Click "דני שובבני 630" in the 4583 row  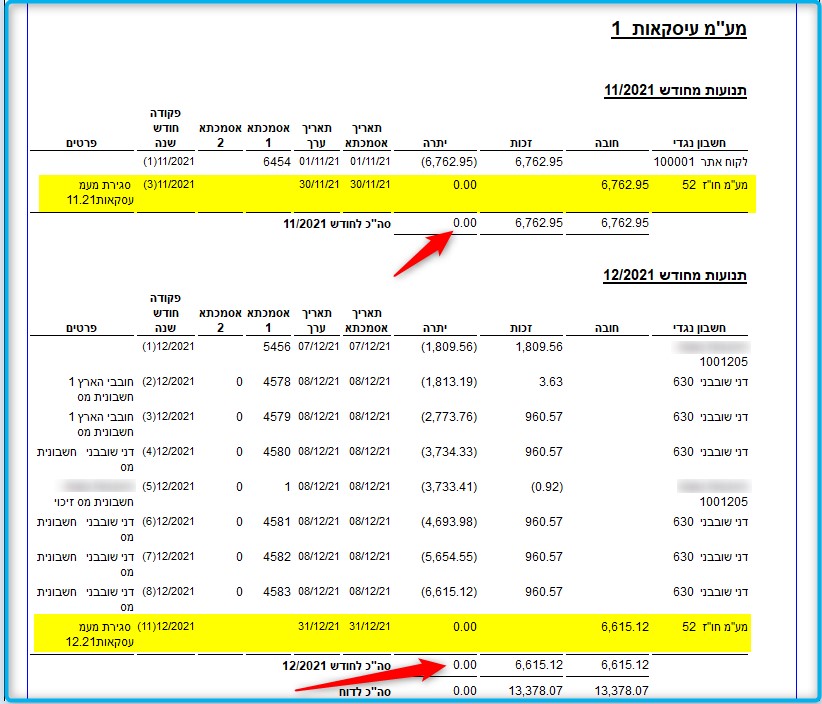coord(710,592)
